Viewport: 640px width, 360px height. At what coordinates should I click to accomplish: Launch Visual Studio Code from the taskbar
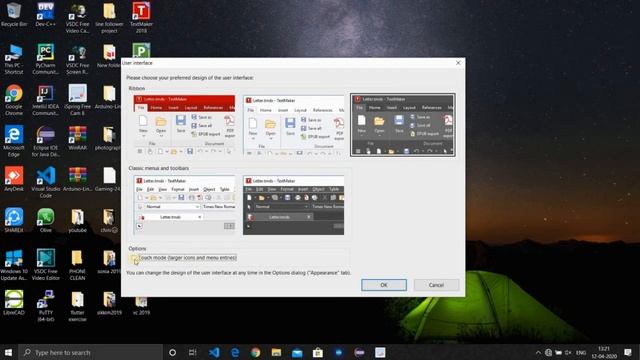coord(214,352)
